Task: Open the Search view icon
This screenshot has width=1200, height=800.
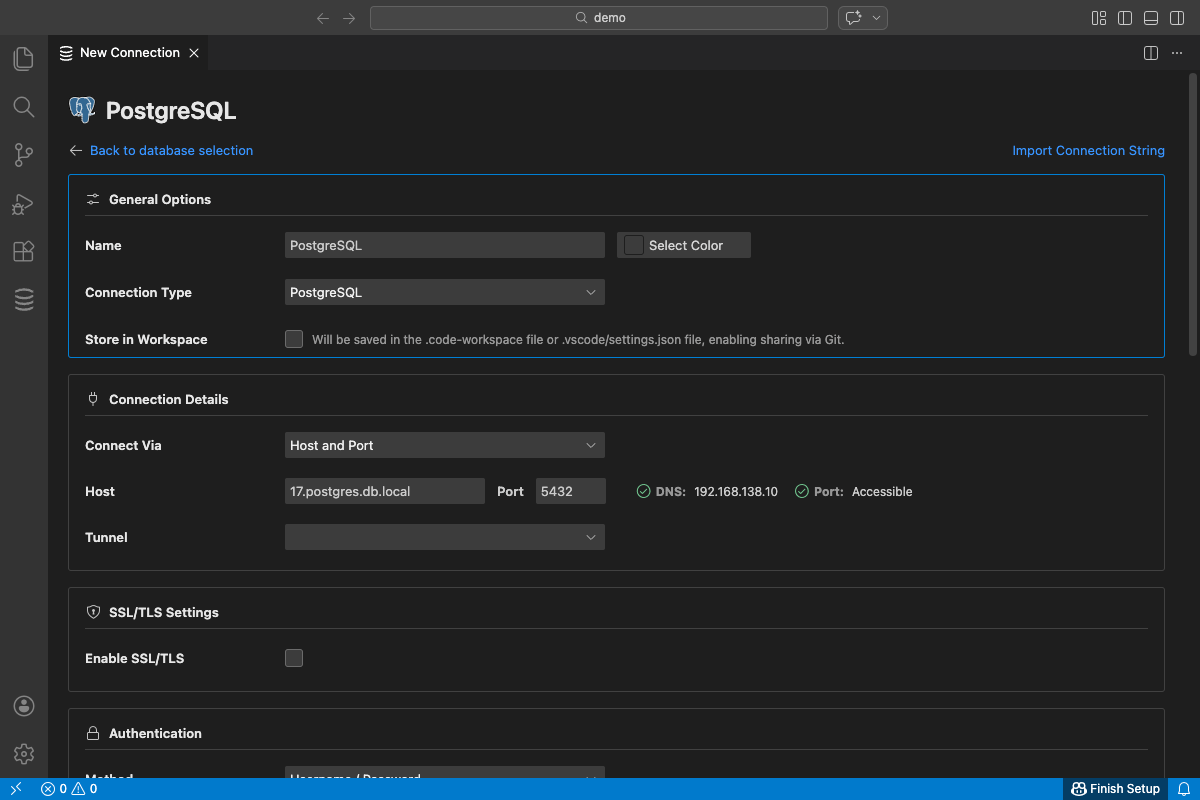Action: [23, 107]
